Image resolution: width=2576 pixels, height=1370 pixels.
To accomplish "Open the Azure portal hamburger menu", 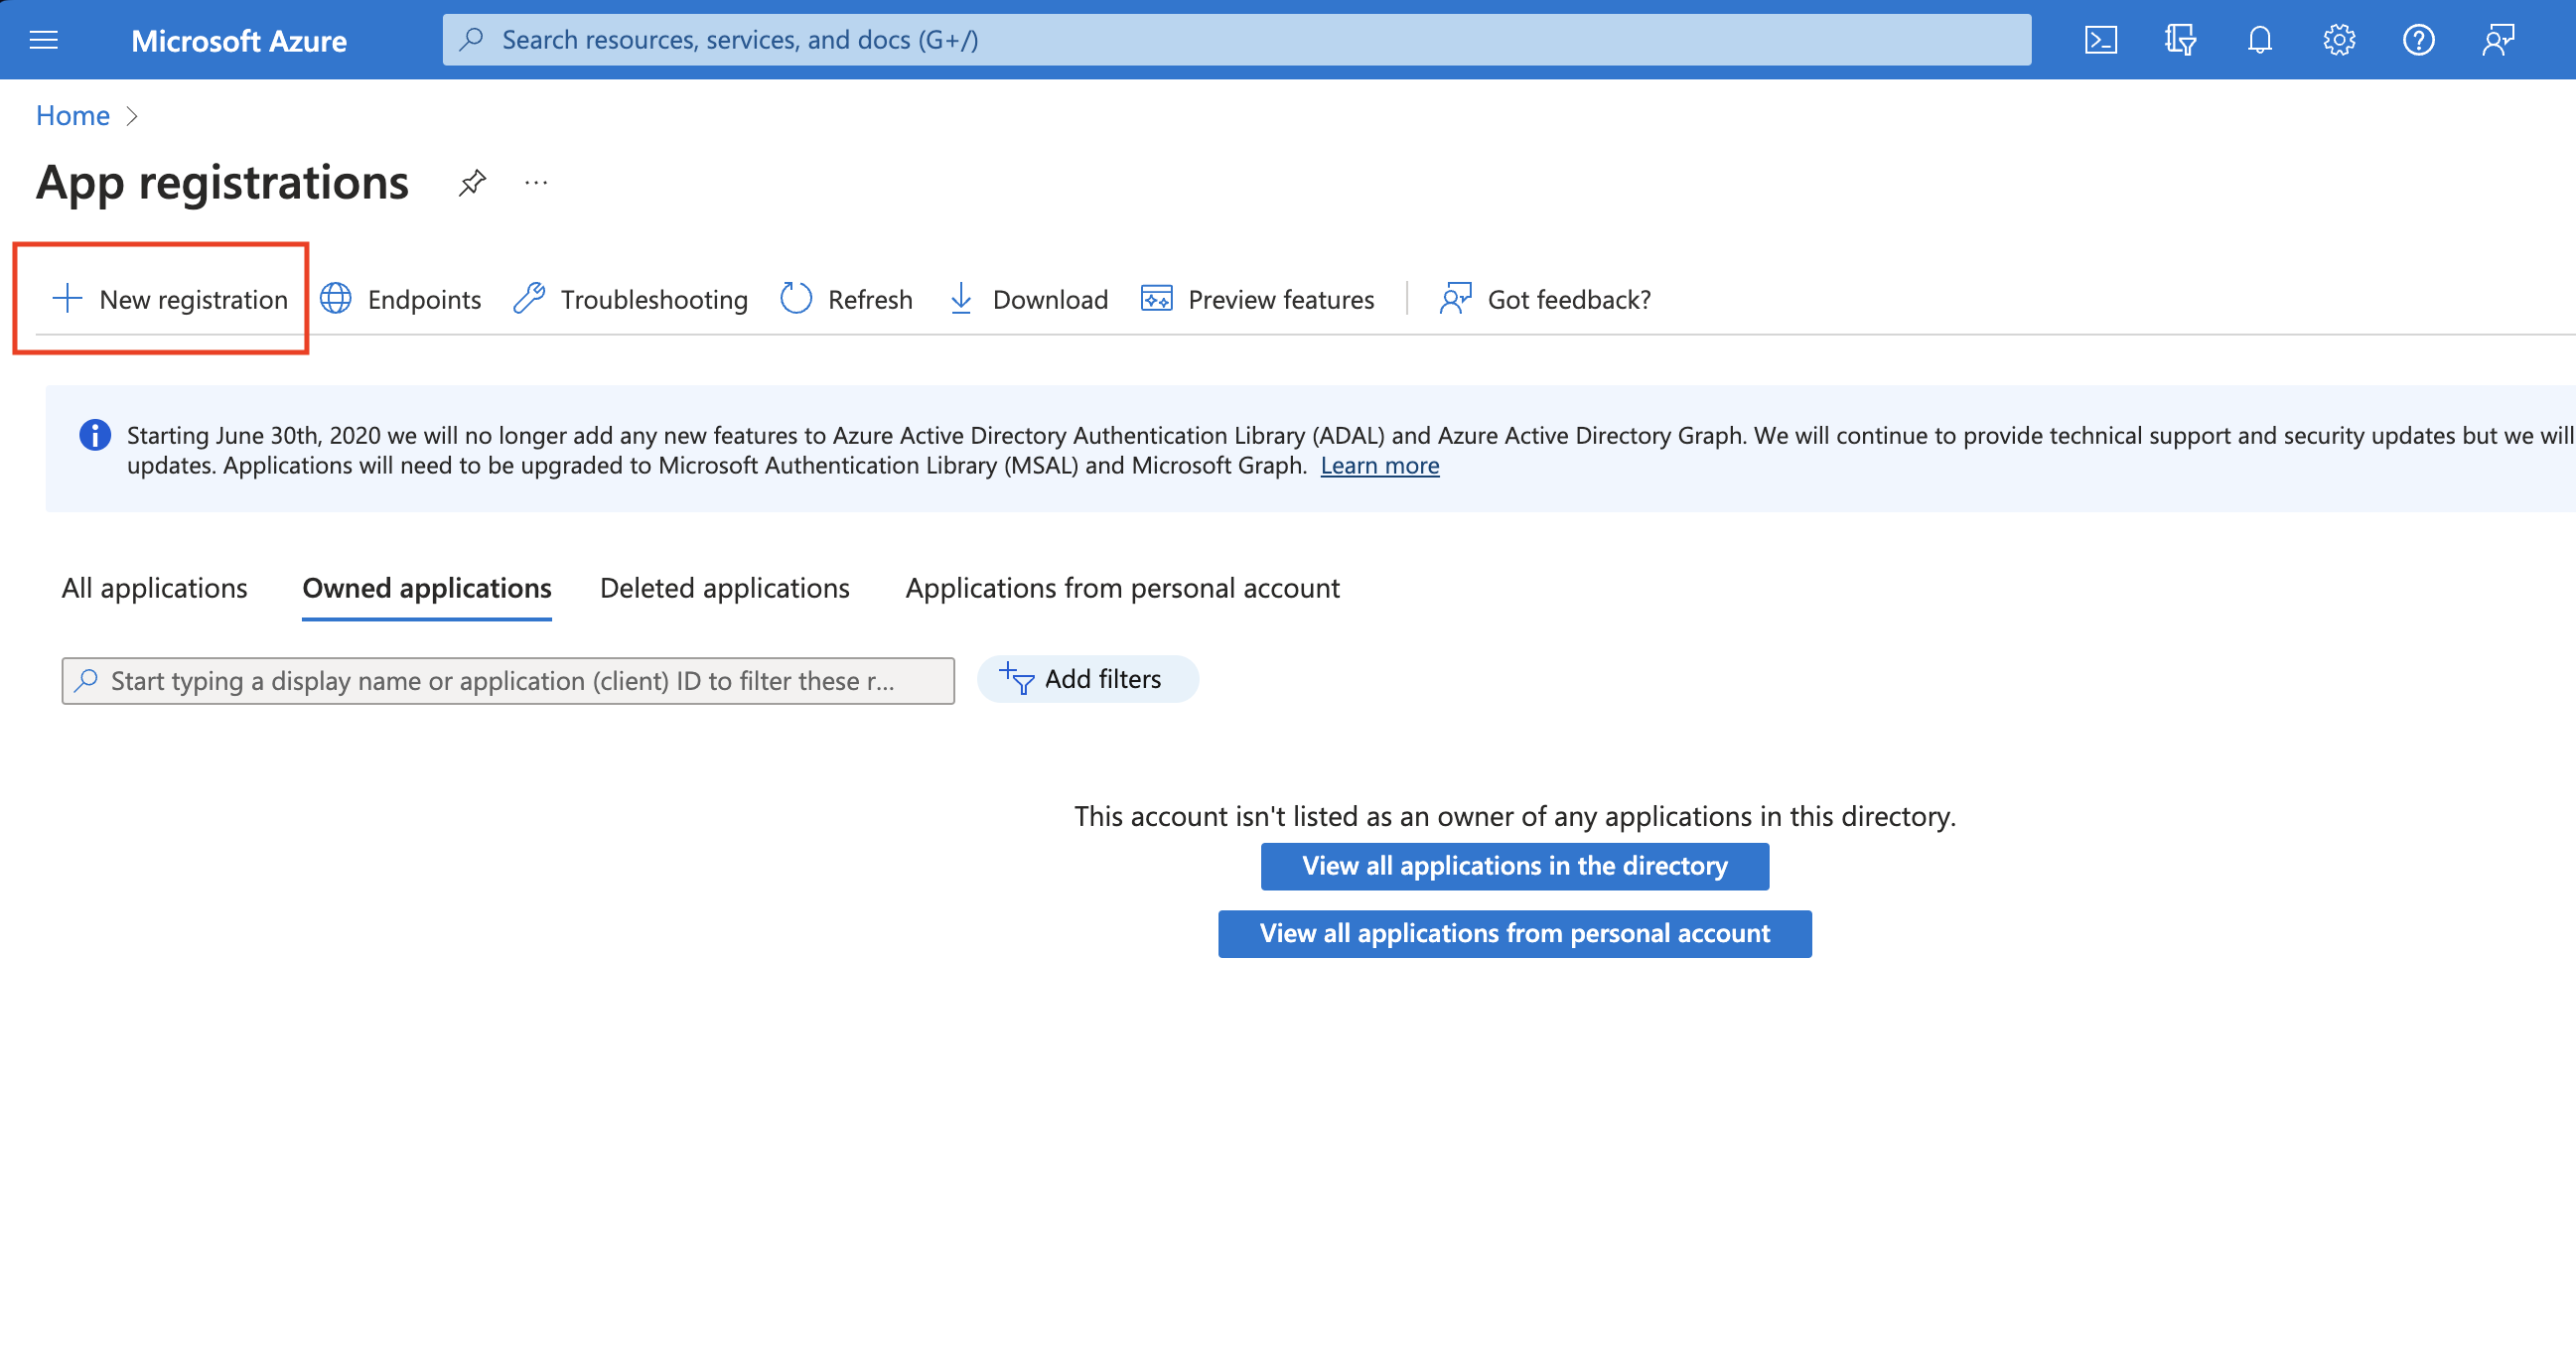I will pos(44,40).
